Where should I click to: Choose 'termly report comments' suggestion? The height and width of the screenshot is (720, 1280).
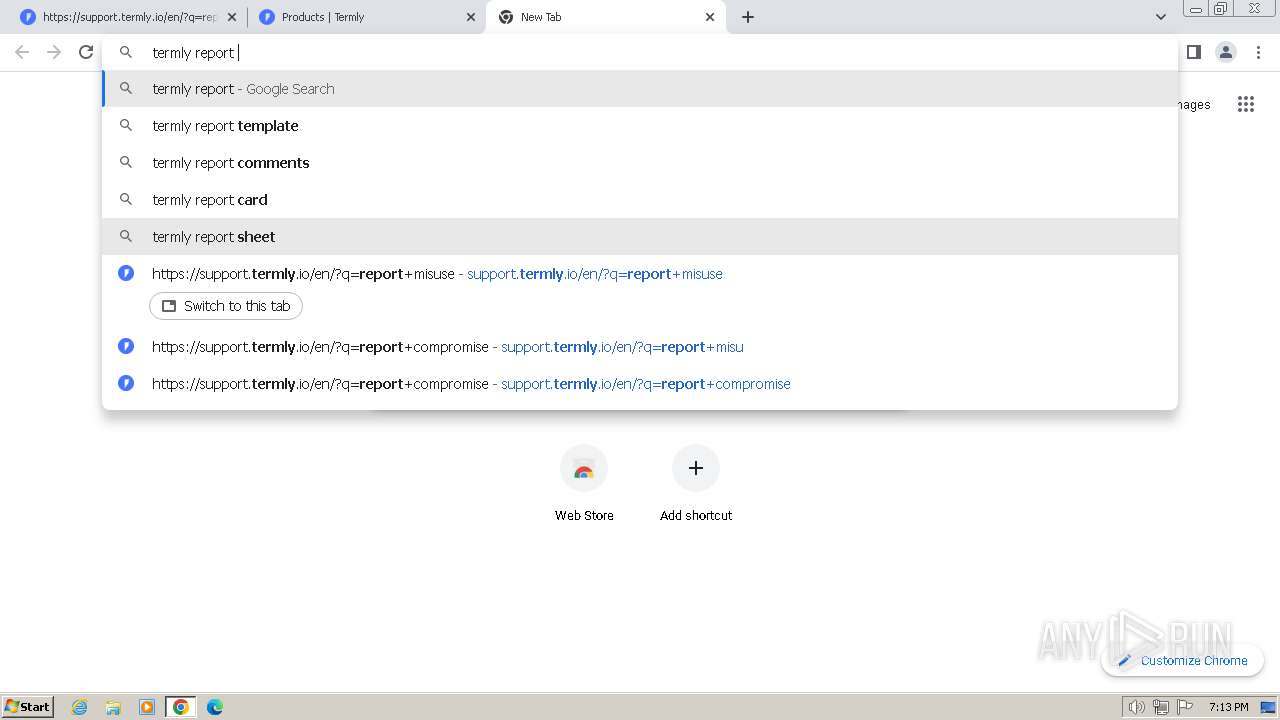coord(640,163)
